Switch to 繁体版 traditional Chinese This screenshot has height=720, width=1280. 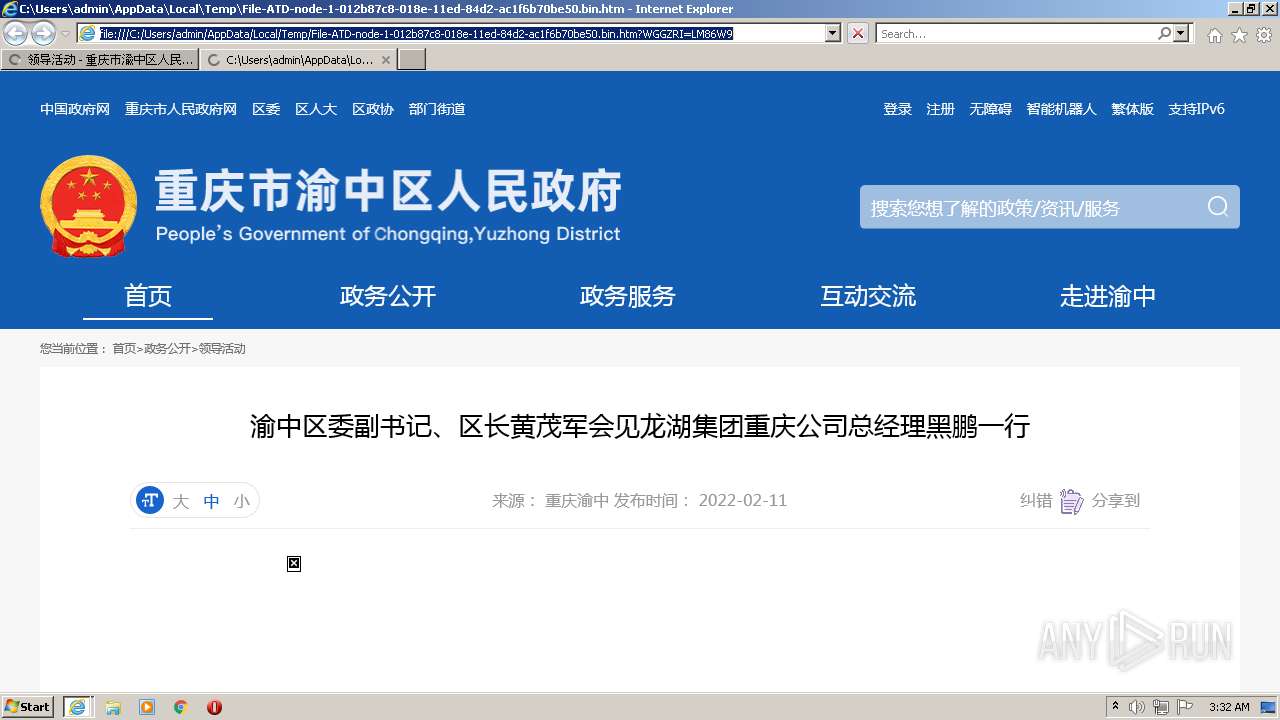tap(1132, 109)
